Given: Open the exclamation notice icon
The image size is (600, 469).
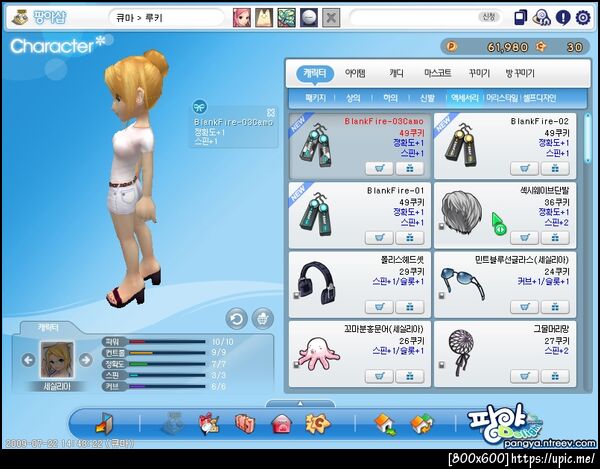Looking at the screenshot, I should (562, 18).
